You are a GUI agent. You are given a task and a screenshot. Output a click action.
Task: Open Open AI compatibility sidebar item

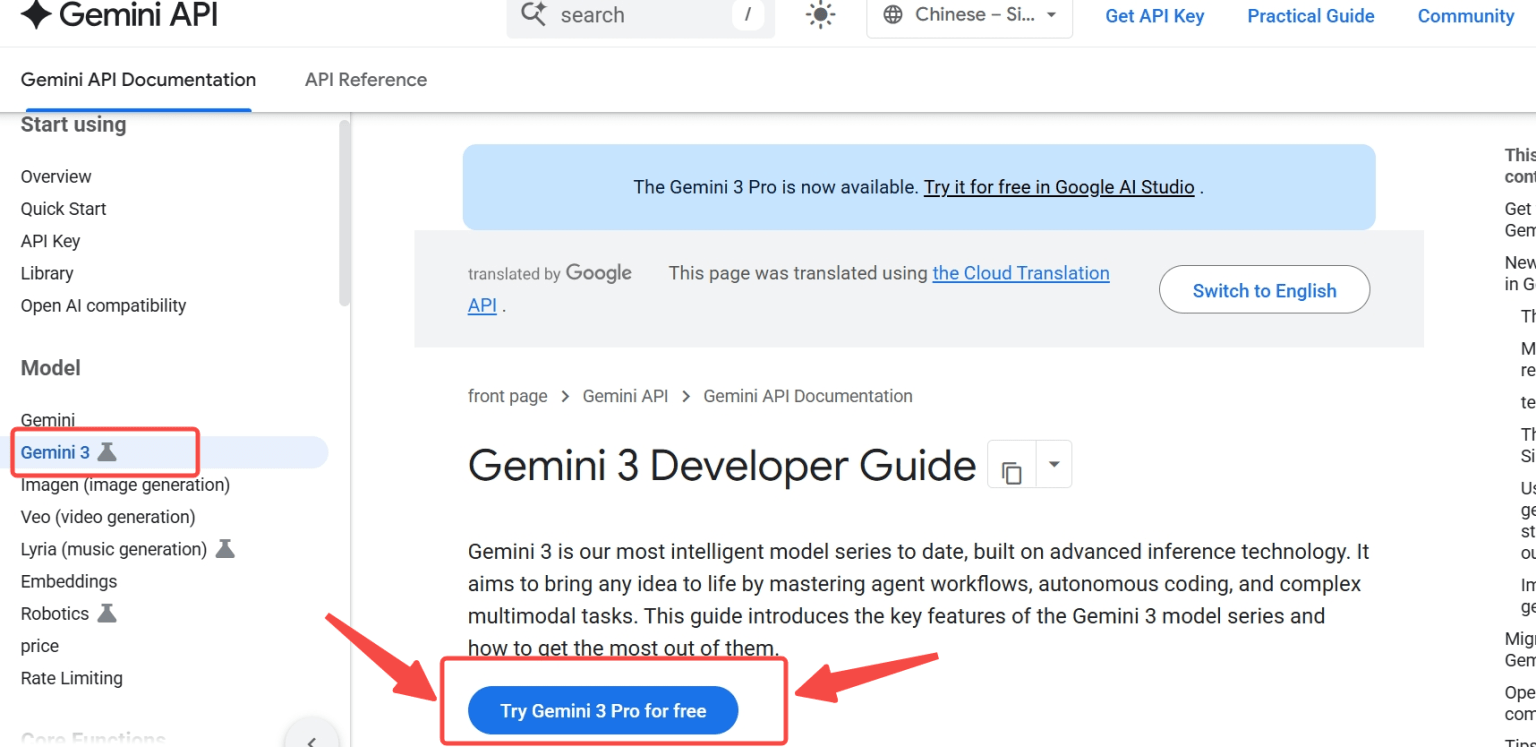click(103, 305)
